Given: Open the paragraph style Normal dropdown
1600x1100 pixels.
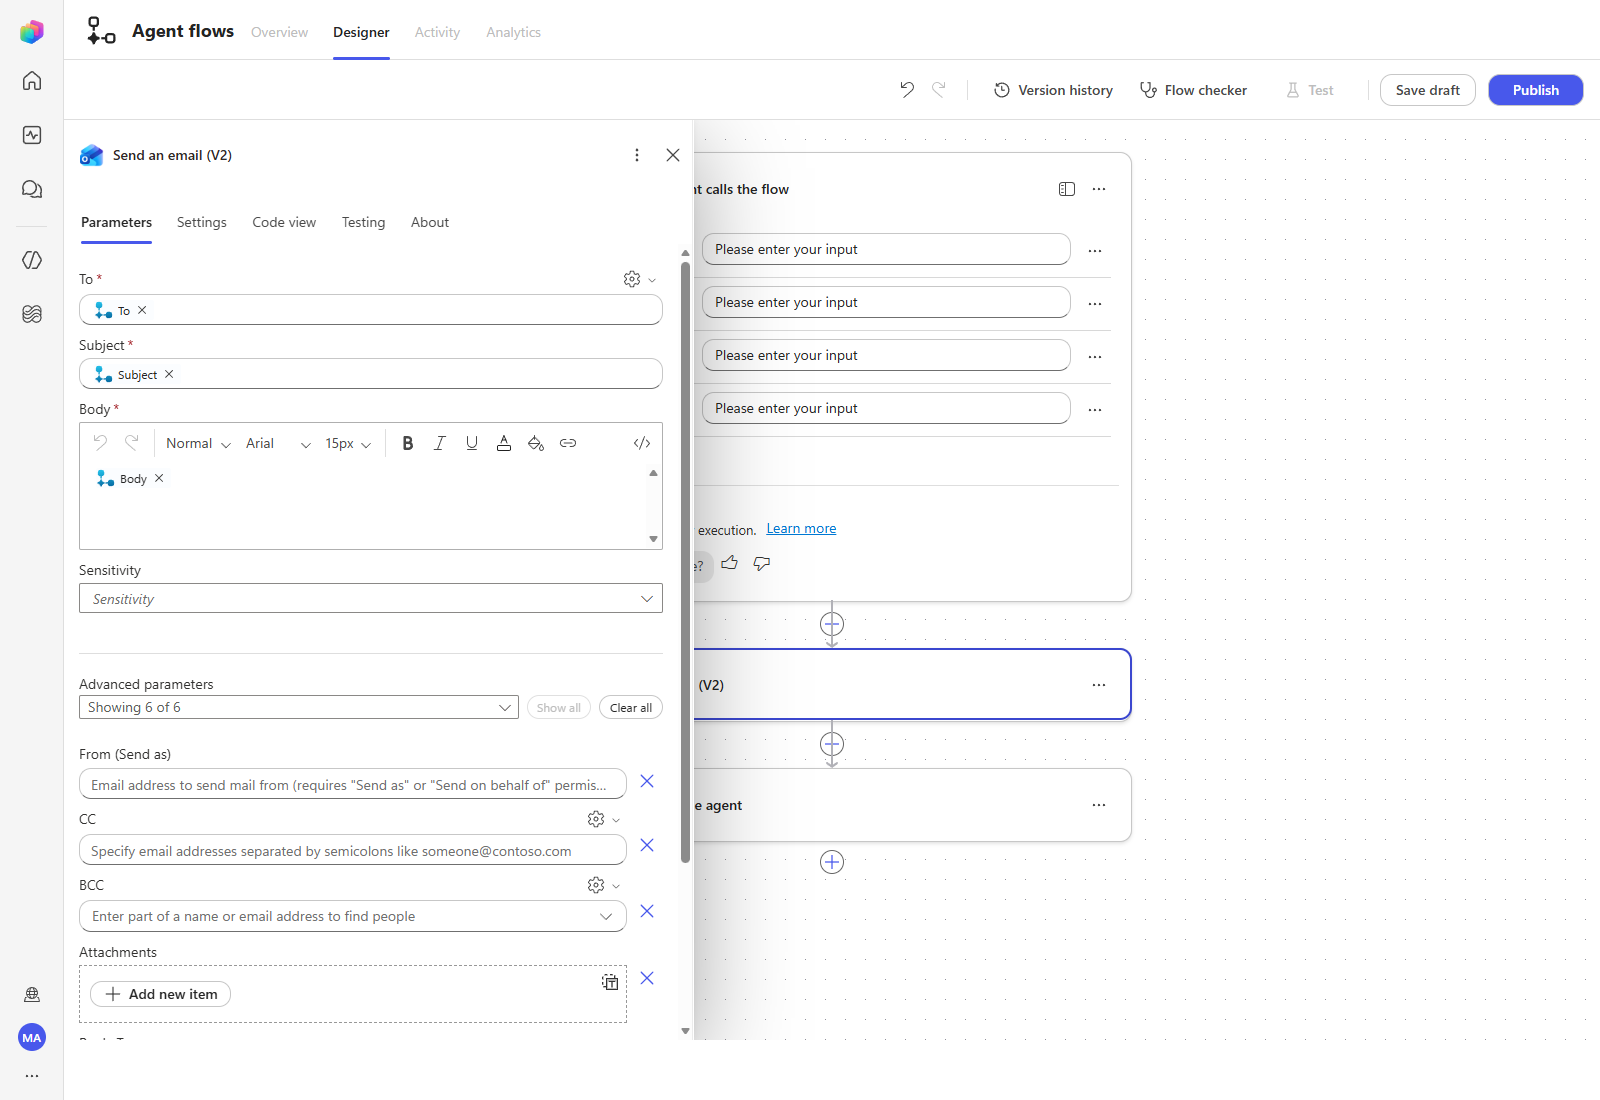Looking at the screenshot, I should (x=198, y=443).
